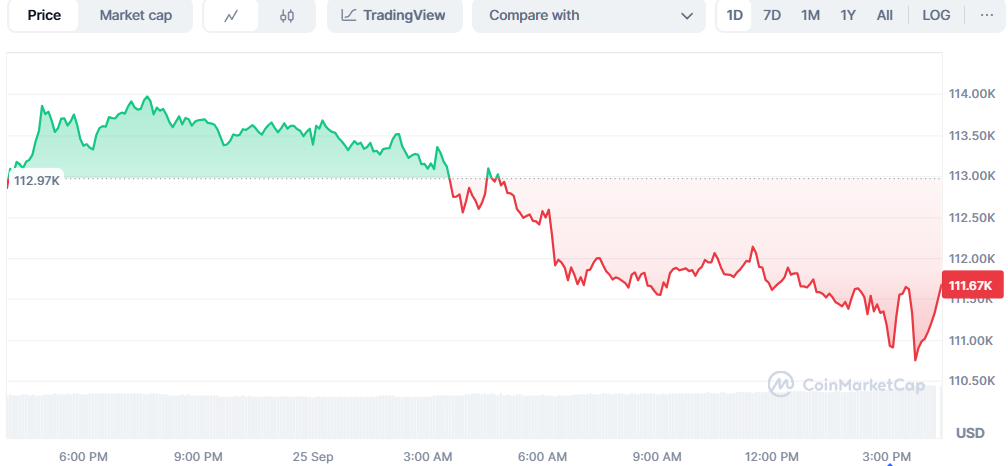Click the 114.00K price axis label
Screen dimensions: 1008x466
pyautogui.click(x=970, y=94)
